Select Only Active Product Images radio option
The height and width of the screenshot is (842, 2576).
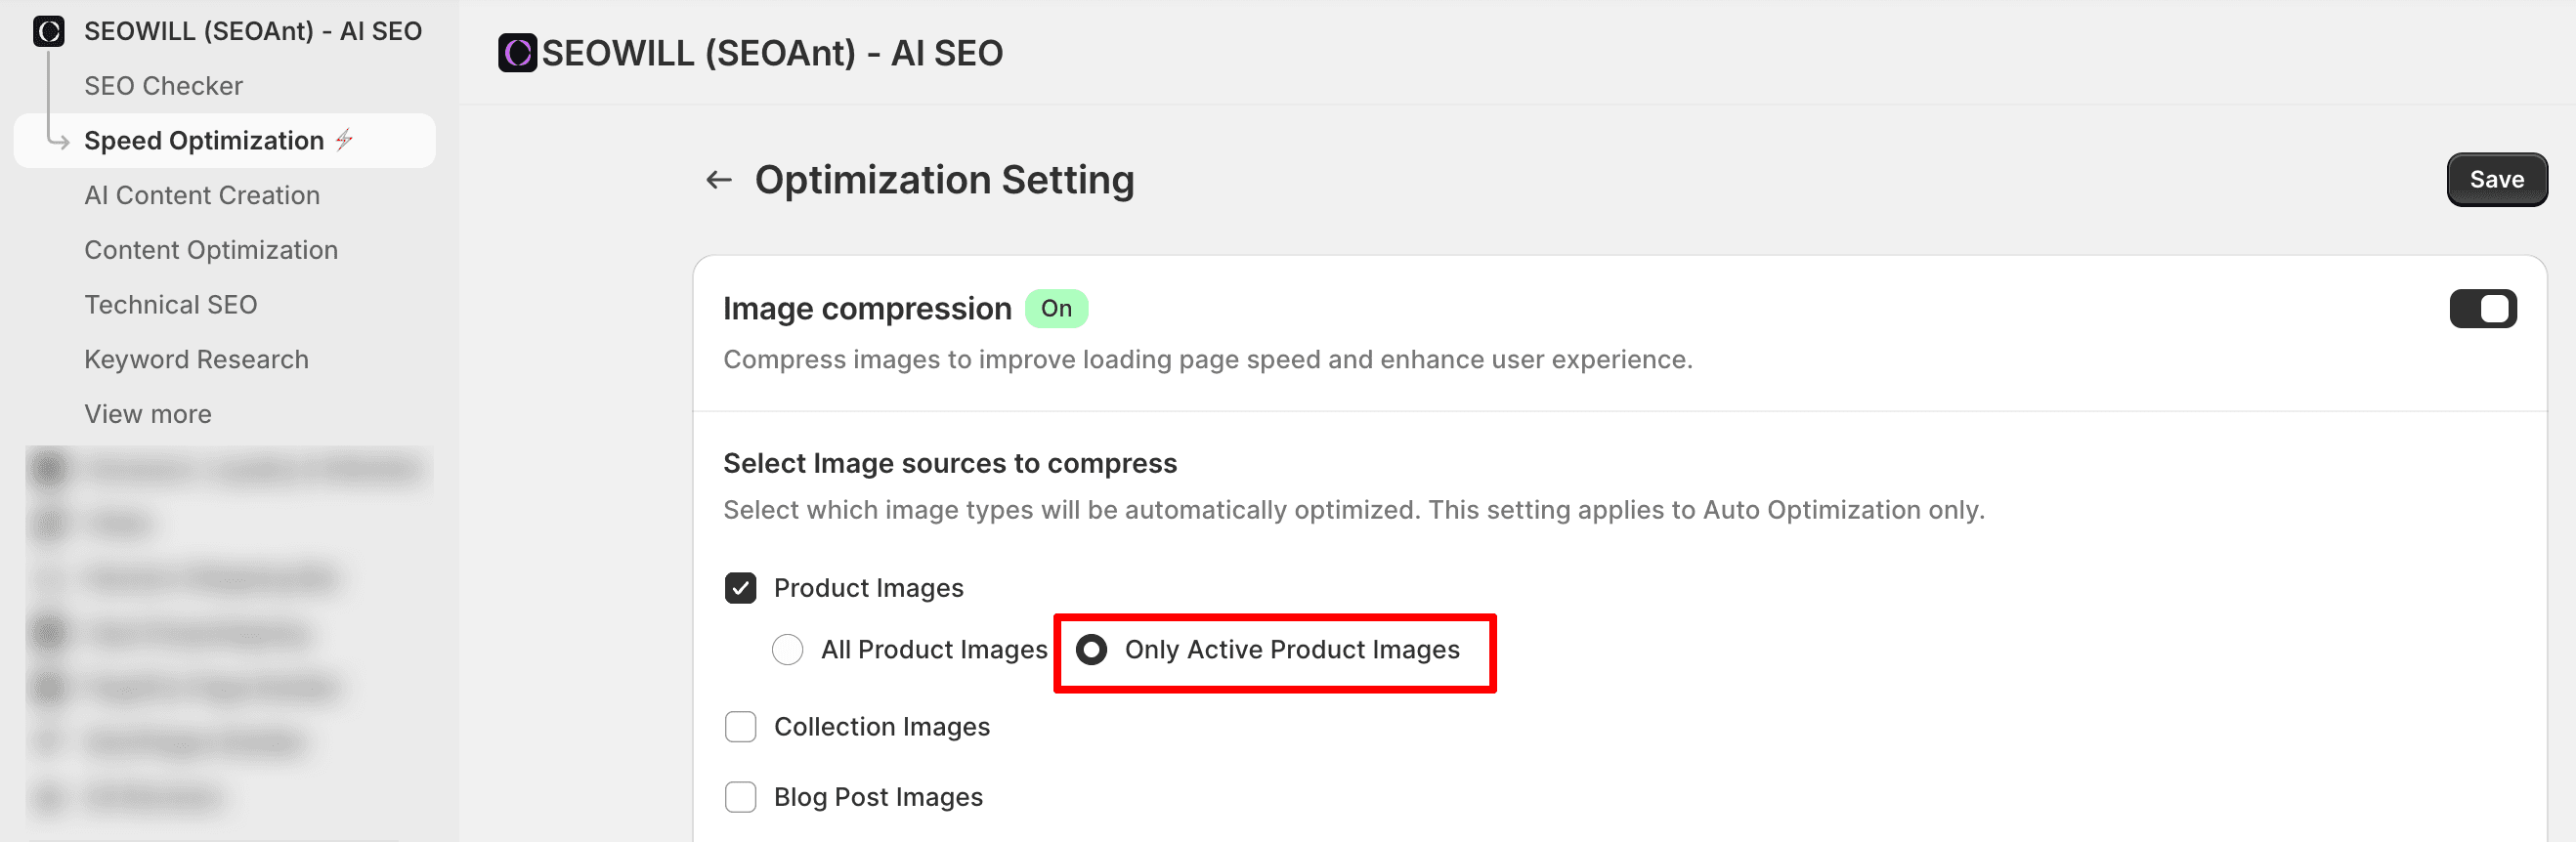1091,650
